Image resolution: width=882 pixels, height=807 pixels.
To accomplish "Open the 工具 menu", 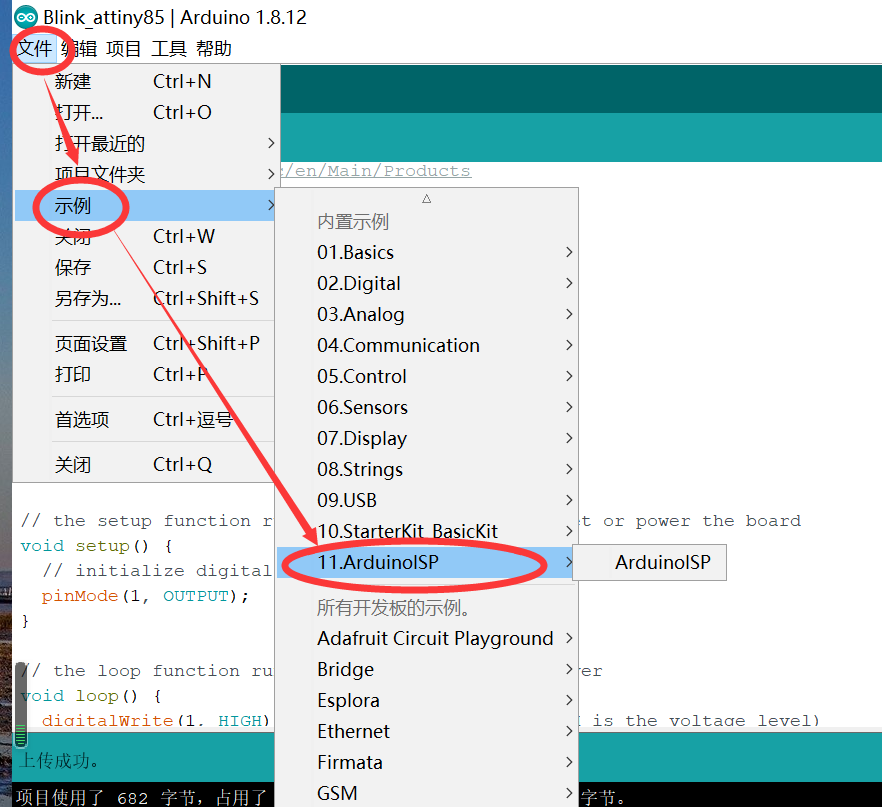I will (x=169, y=49).
